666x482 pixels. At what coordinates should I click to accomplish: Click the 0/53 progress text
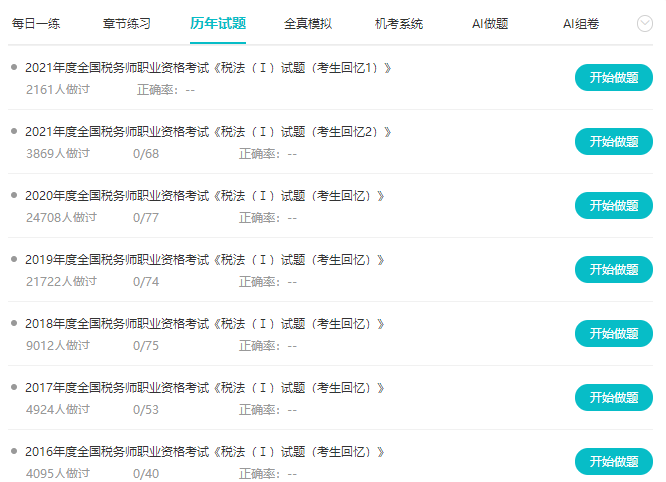pyautogui.click(x=146, y=410)
